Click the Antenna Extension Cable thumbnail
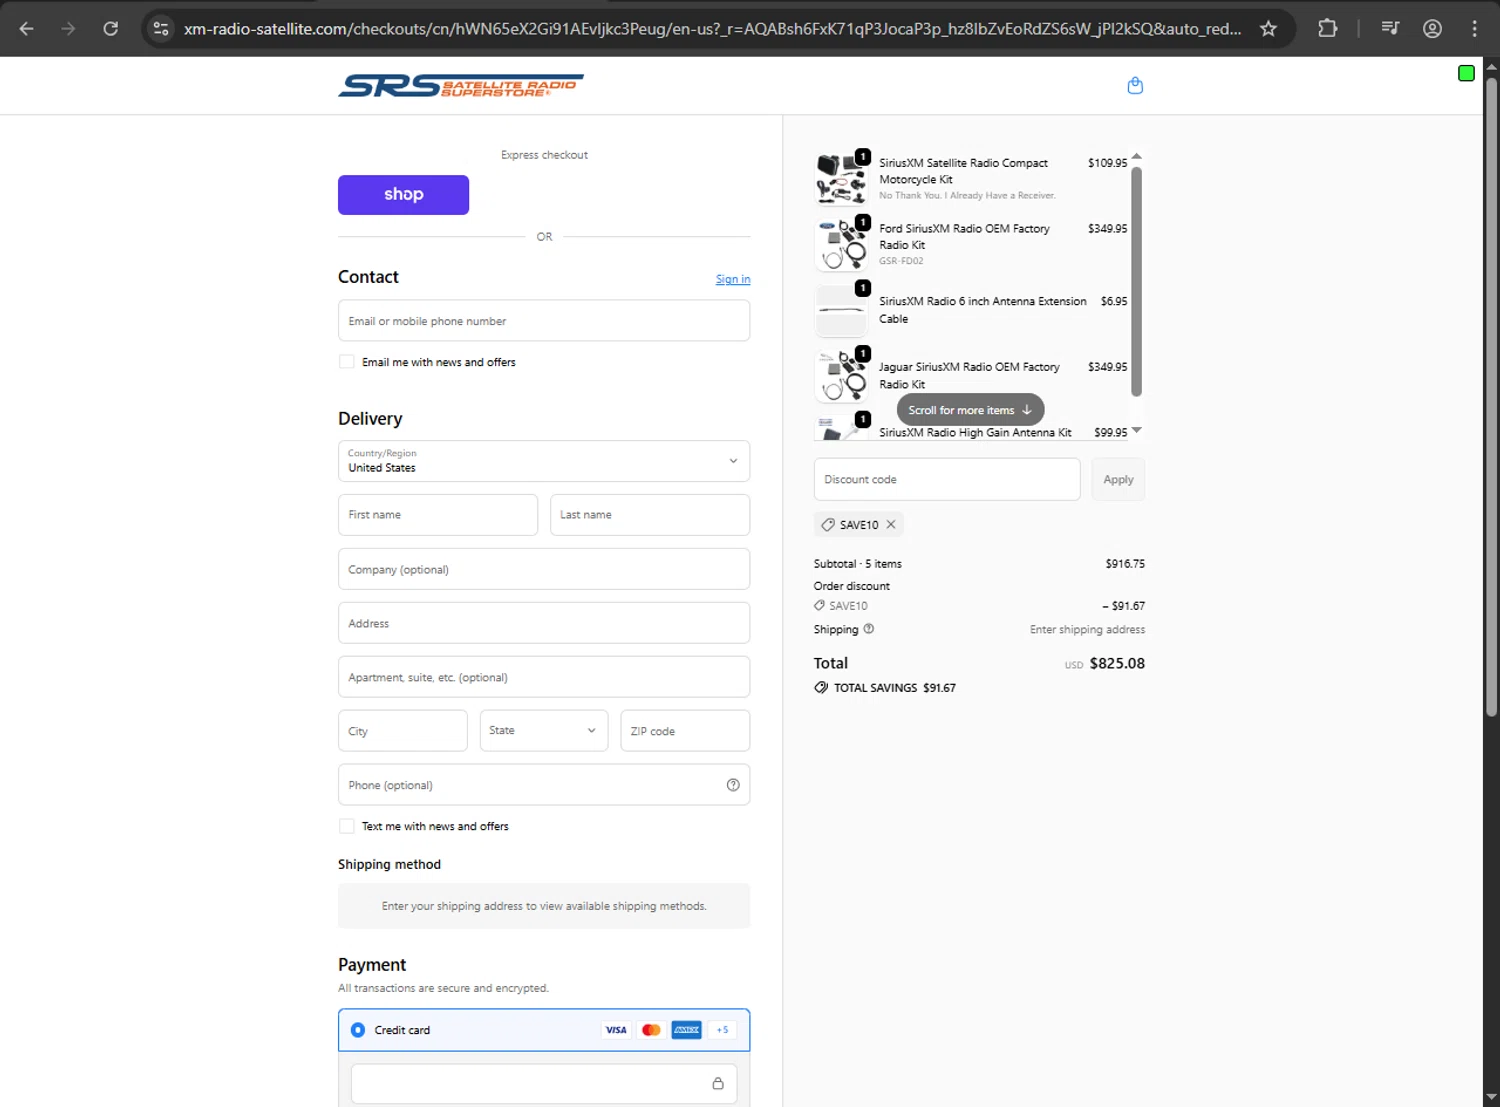 point(841,311)
